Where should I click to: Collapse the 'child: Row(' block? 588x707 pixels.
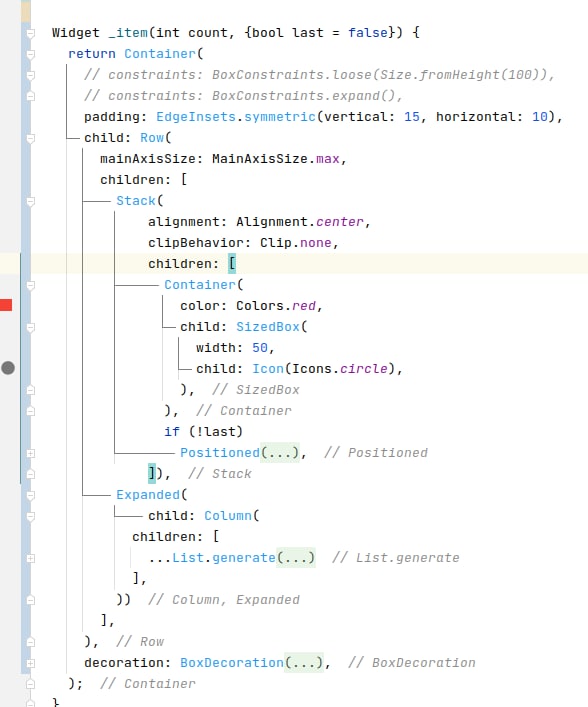point(30,138)
